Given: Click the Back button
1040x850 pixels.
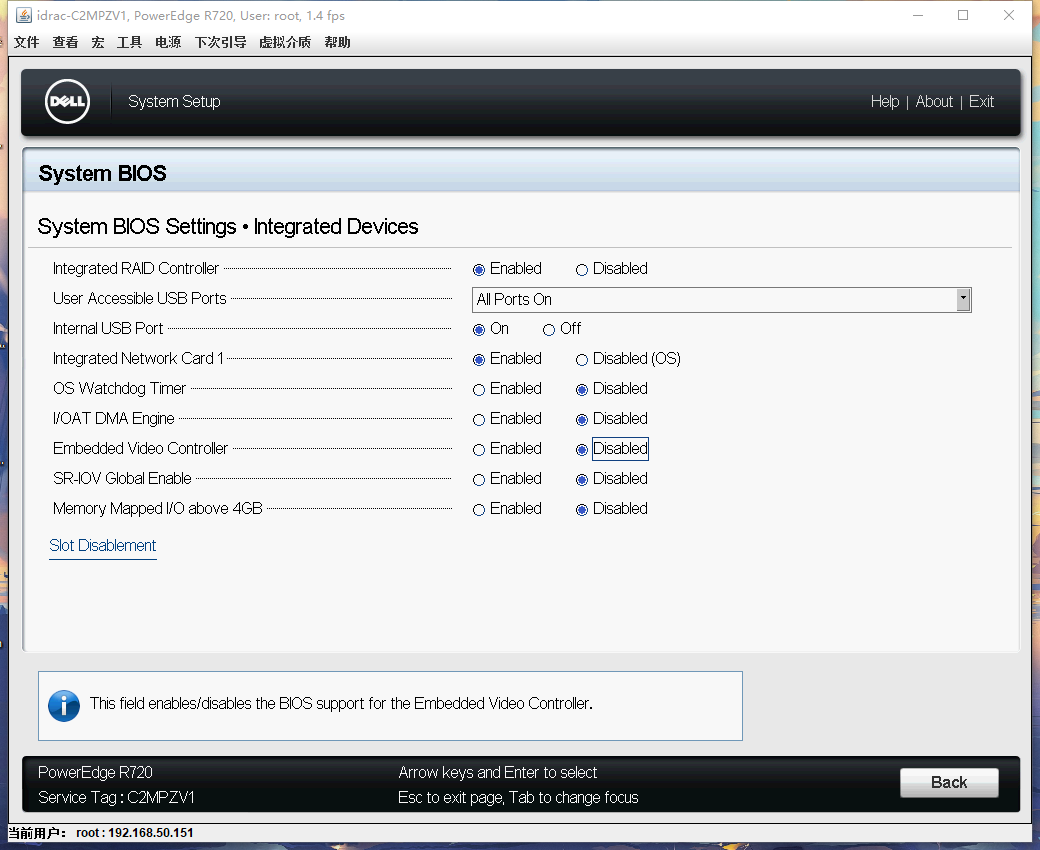Looking at the screenshot, I should [x=948, y=783].
